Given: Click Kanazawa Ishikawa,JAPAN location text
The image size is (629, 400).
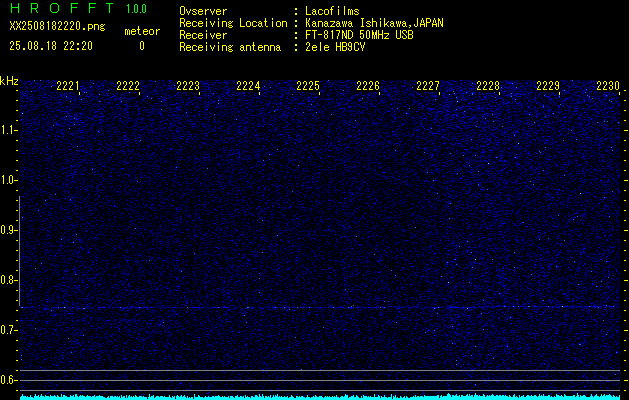Looking at the screenshot, I should coord(374,23).
